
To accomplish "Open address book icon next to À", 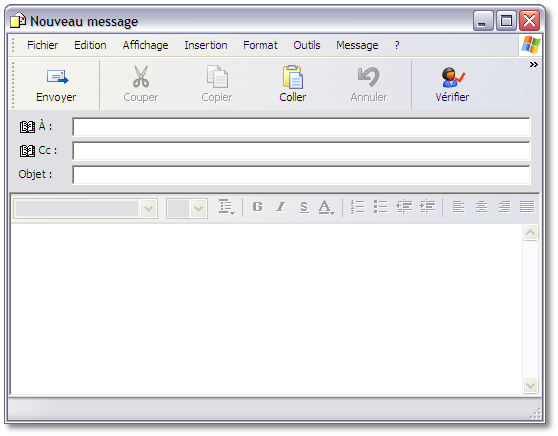I will 27,127.
